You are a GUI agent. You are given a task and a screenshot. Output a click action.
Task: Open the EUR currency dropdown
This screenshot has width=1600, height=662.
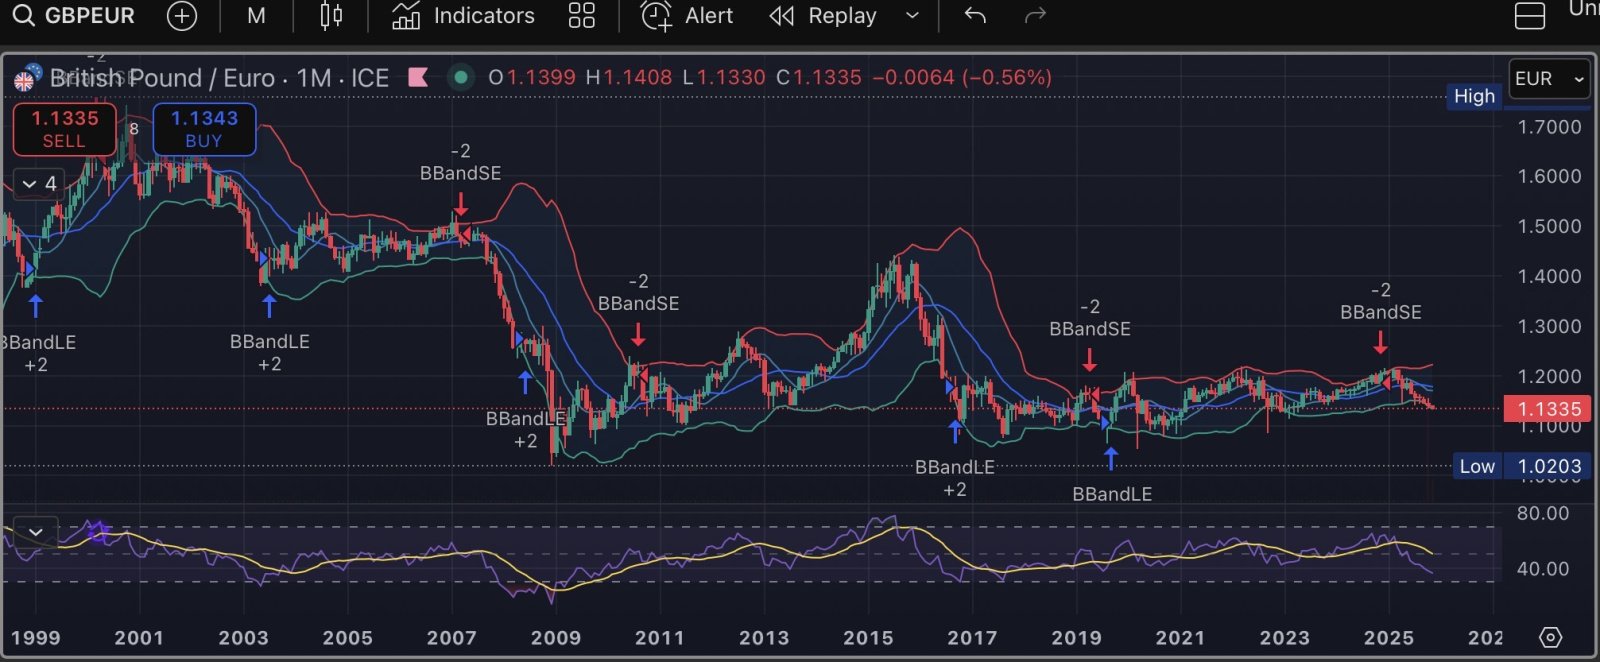[x=1548, y=79]
